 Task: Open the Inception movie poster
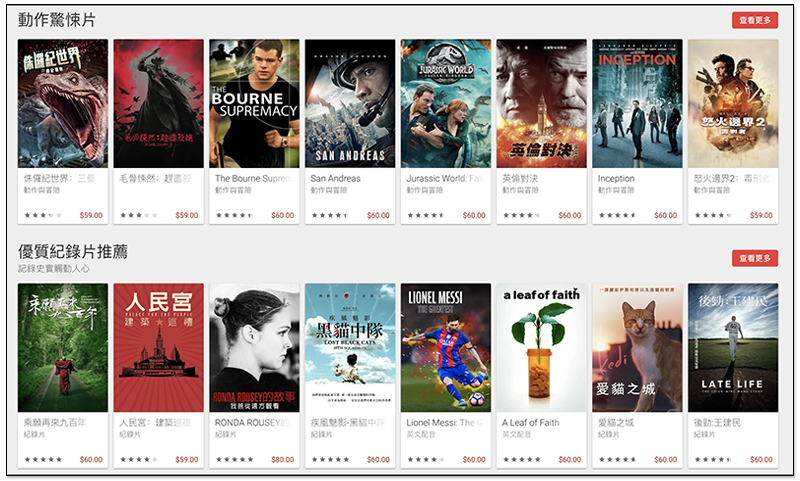point(637,104)
